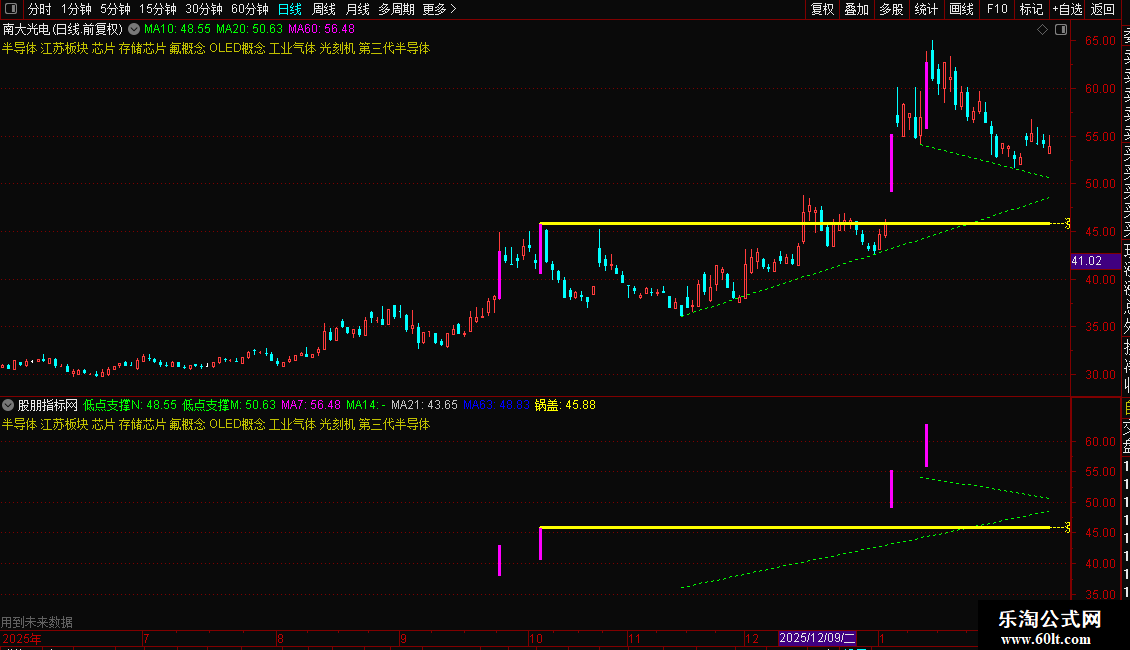Add stock via +自选 button

point(1067,9)
